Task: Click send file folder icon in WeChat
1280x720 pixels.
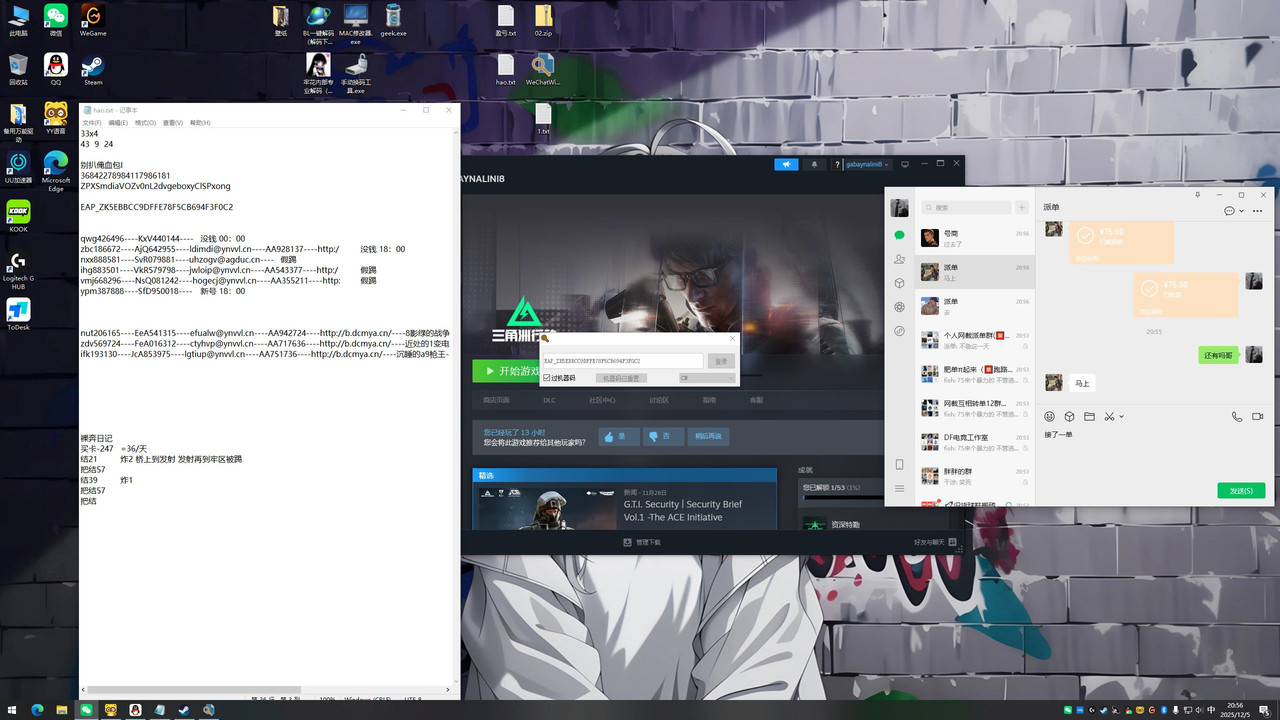Action: point(1089,416)
